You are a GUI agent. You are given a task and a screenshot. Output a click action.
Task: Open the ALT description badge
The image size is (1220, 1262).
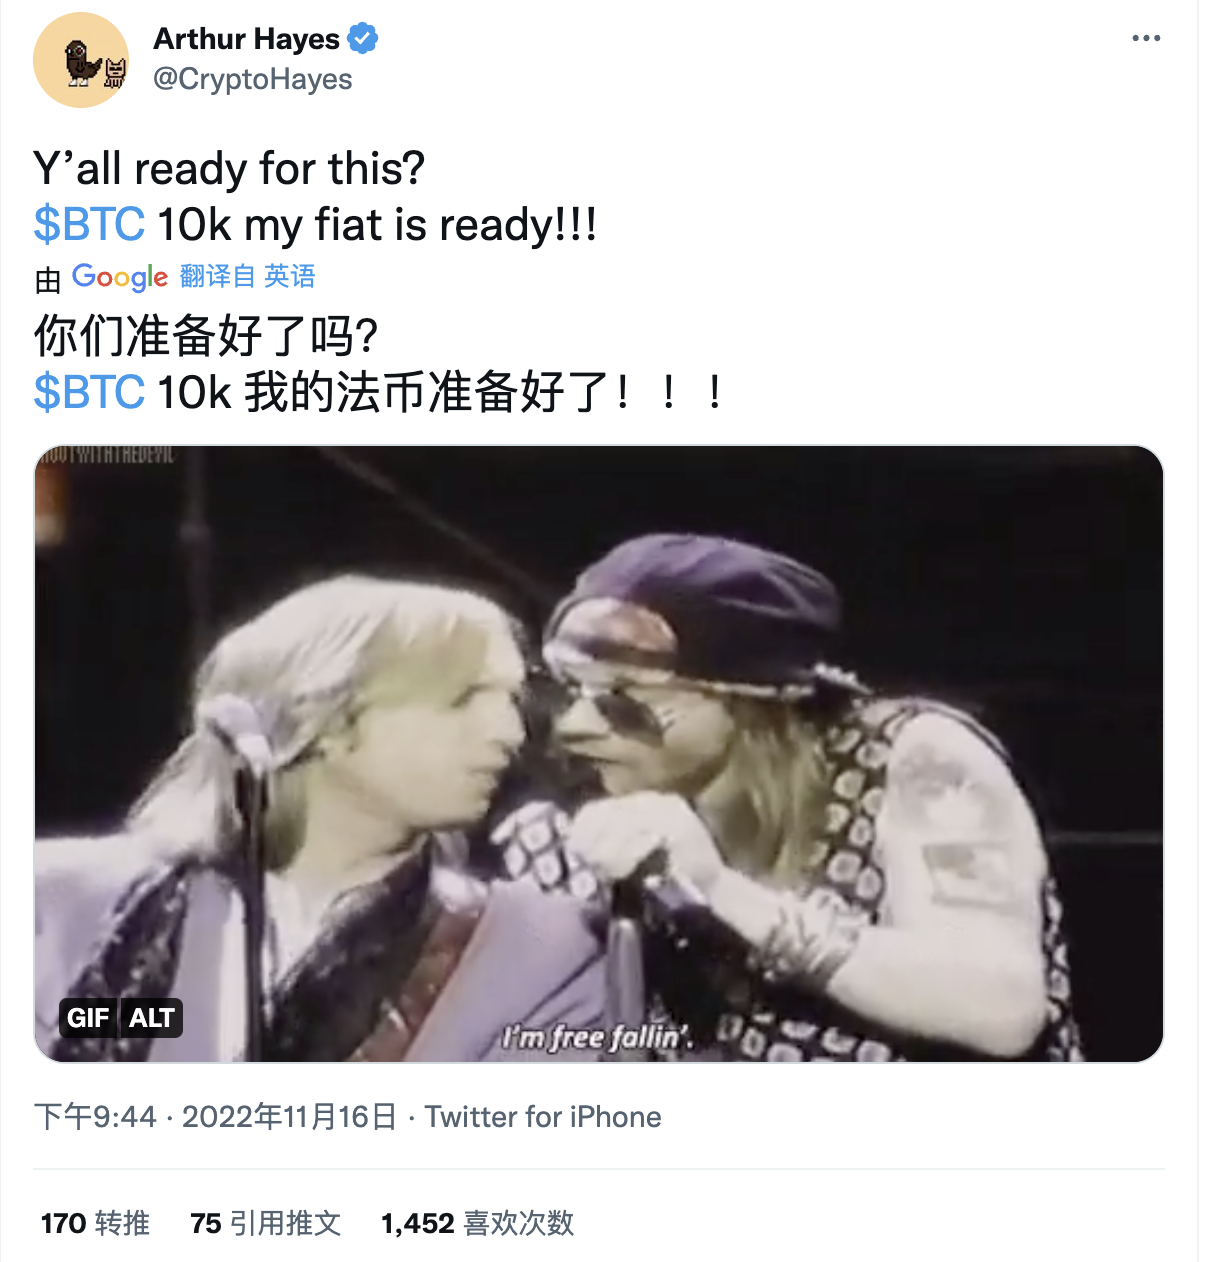[152, 1018]
